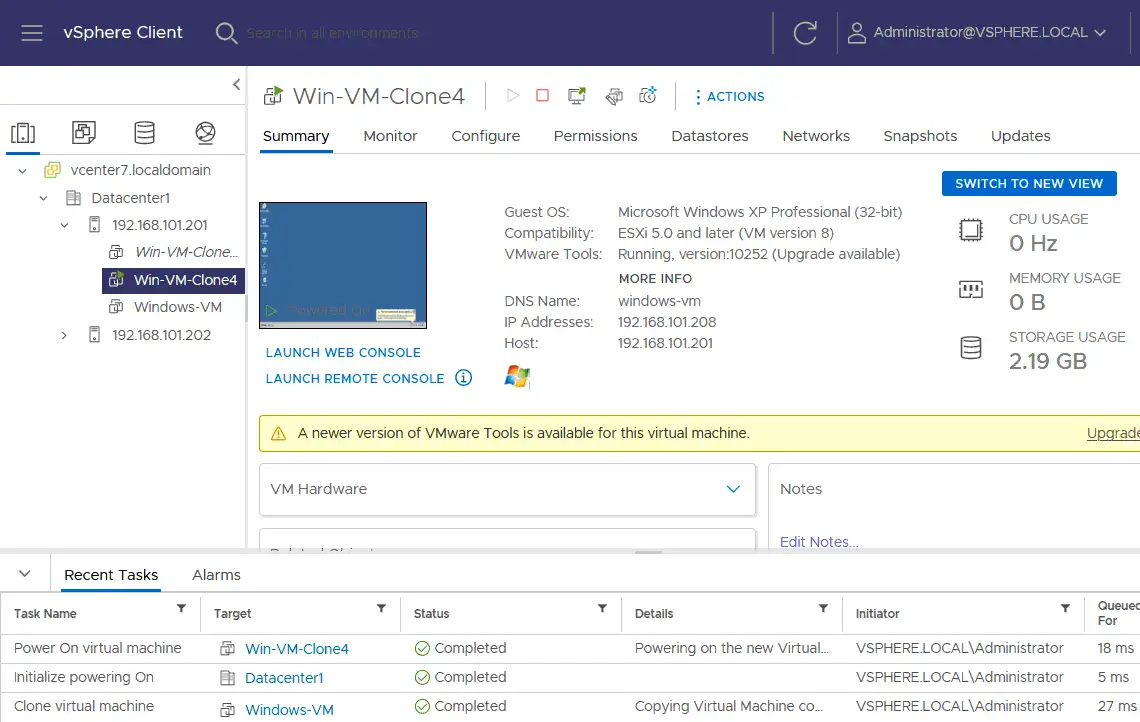Click the Administrator user avatar icon
The width and height of the screenshot is (1140, 722).
pyautogui.click(x=856, y=33)
